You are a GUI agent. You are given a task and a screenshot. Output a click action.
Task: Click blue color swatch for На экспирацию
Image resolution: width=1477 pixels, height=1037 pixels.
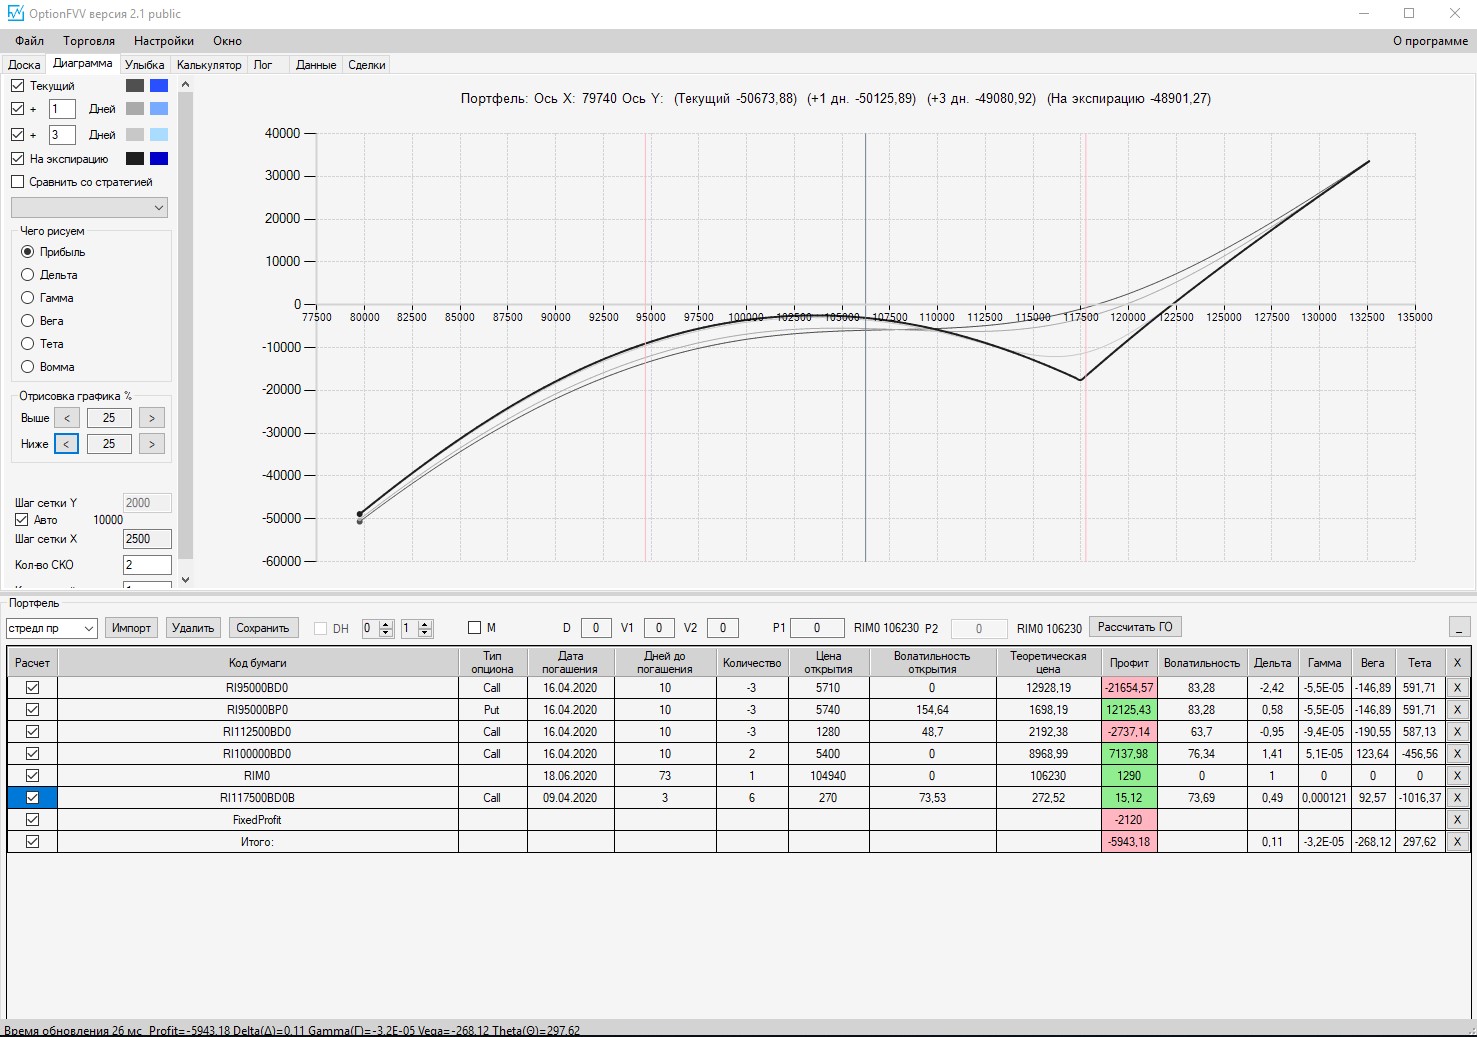point(159,159)
